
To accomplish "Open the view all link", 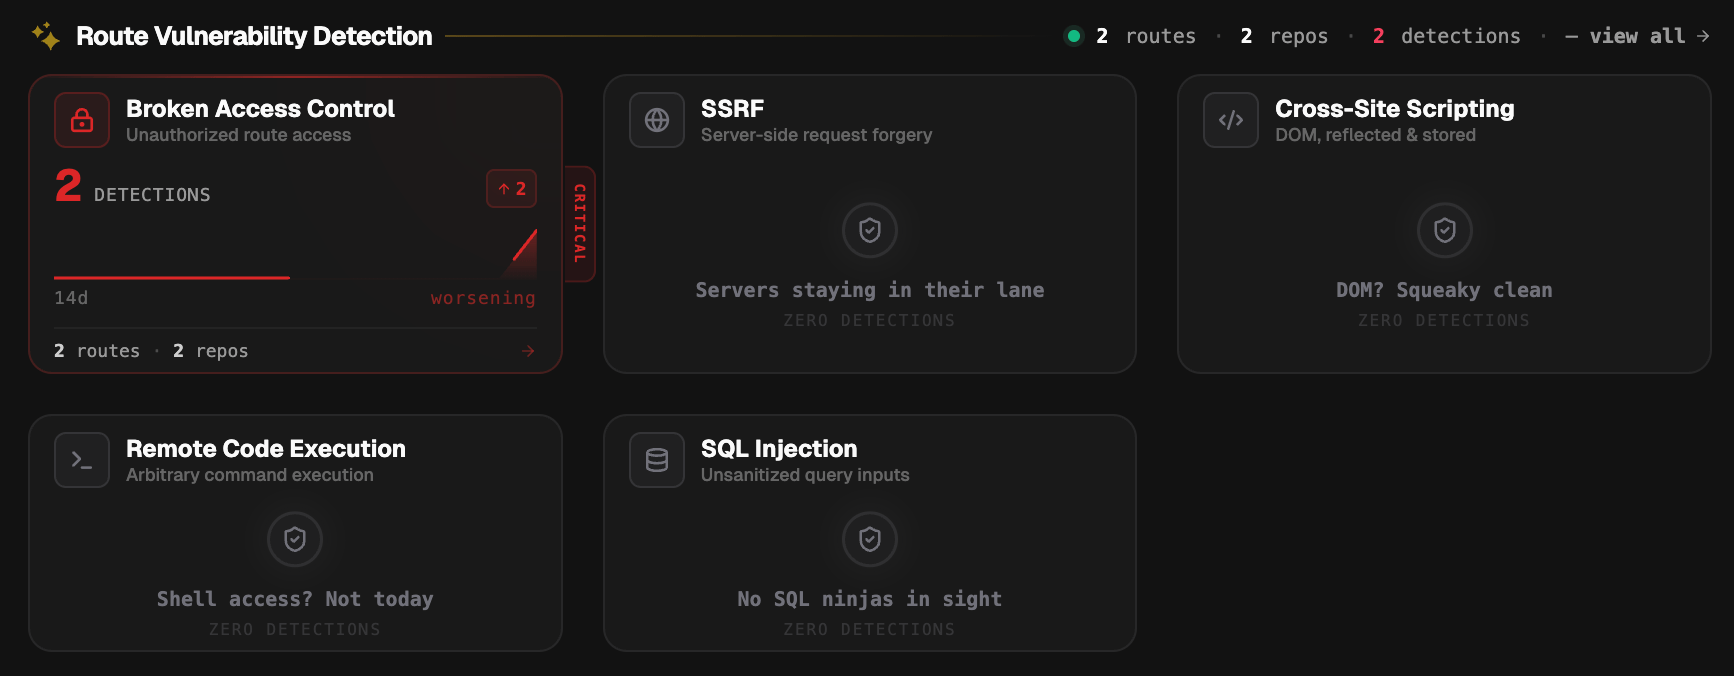I will point(1637,36).
